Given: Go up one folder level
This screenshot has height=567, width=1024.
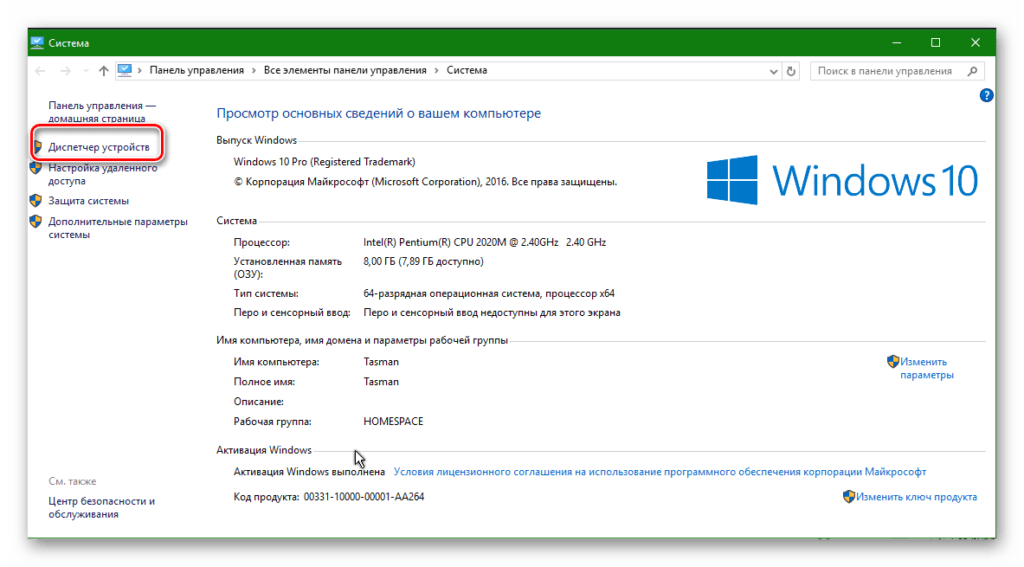Looking at the screenshot, I should pyautogui.click(x=104, y=71).
